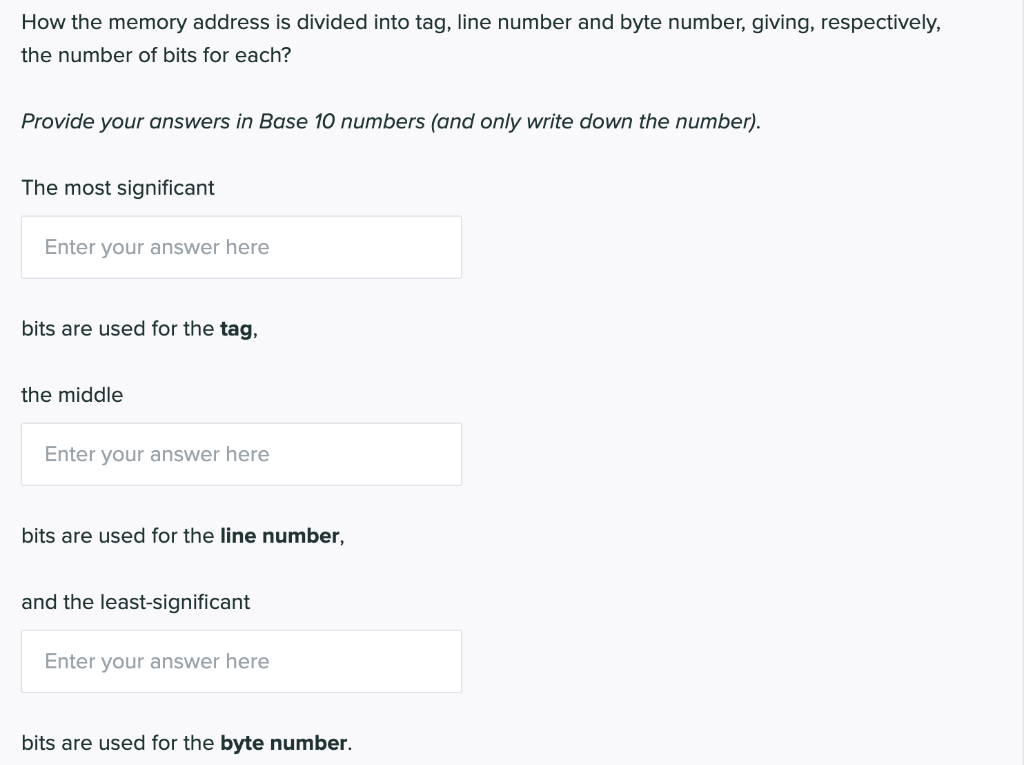Click the text 'and the least-significant'
The width and height of the screenshot is (1024, 765).
tap(135, 601)
